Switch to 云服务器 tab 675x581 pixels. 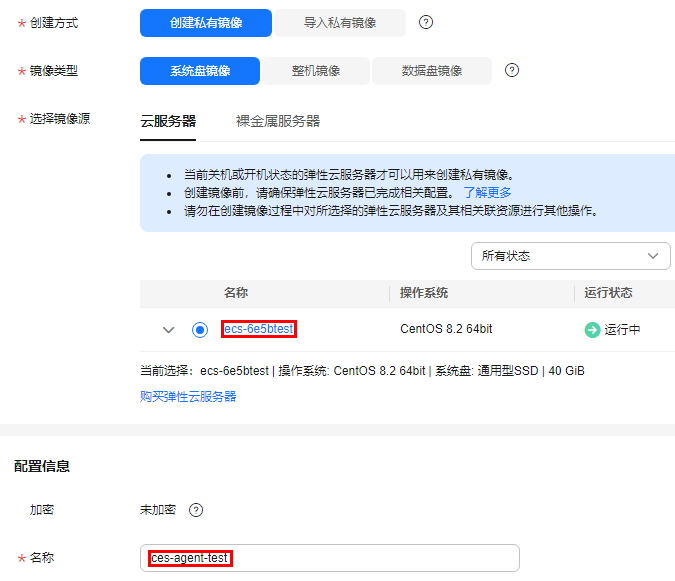point(168,121)
